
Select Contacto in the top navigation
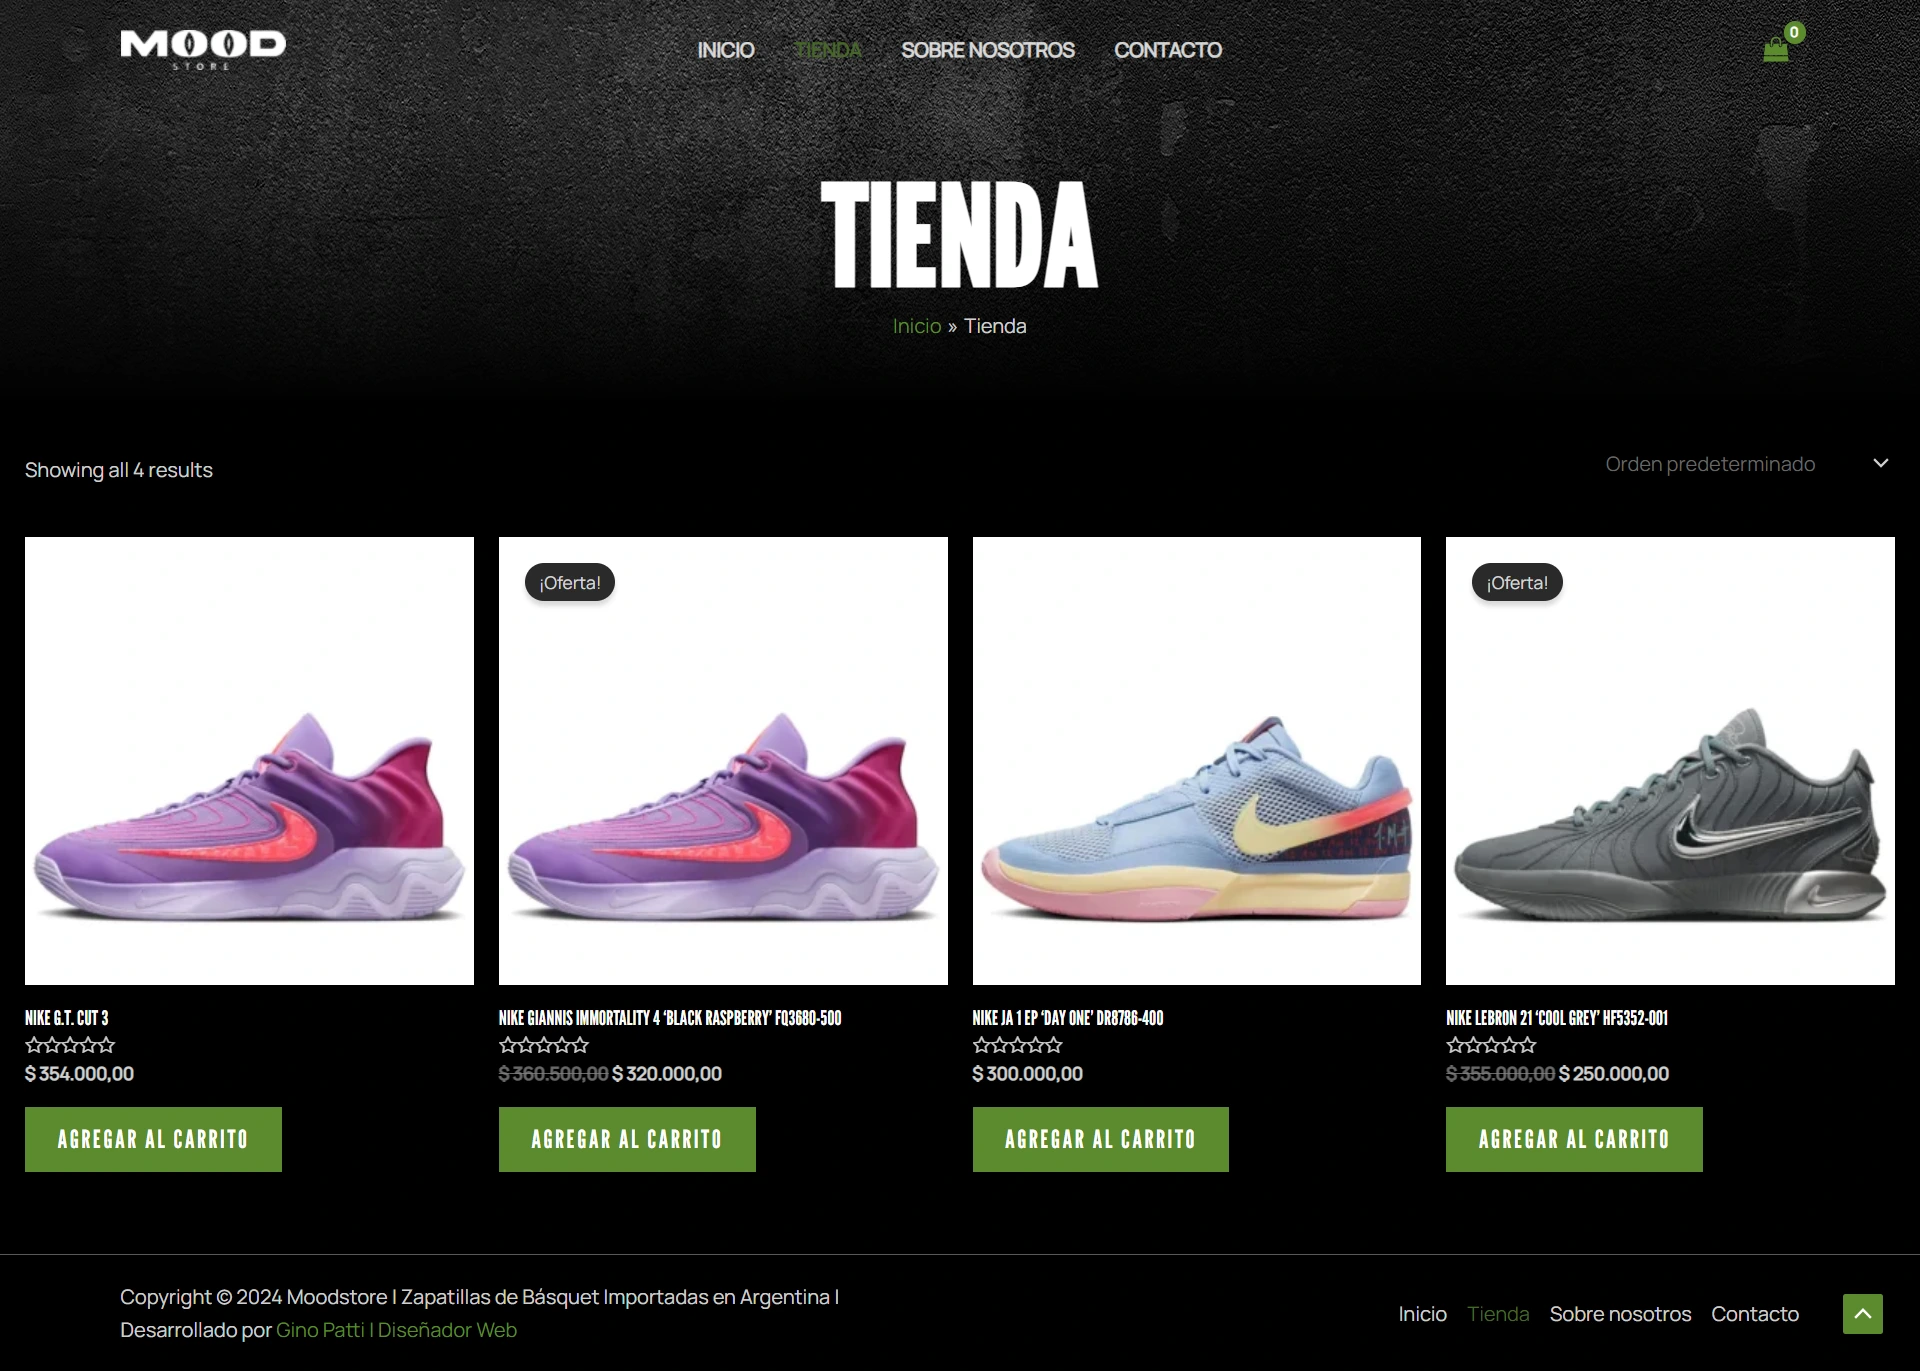(1168, 50)
